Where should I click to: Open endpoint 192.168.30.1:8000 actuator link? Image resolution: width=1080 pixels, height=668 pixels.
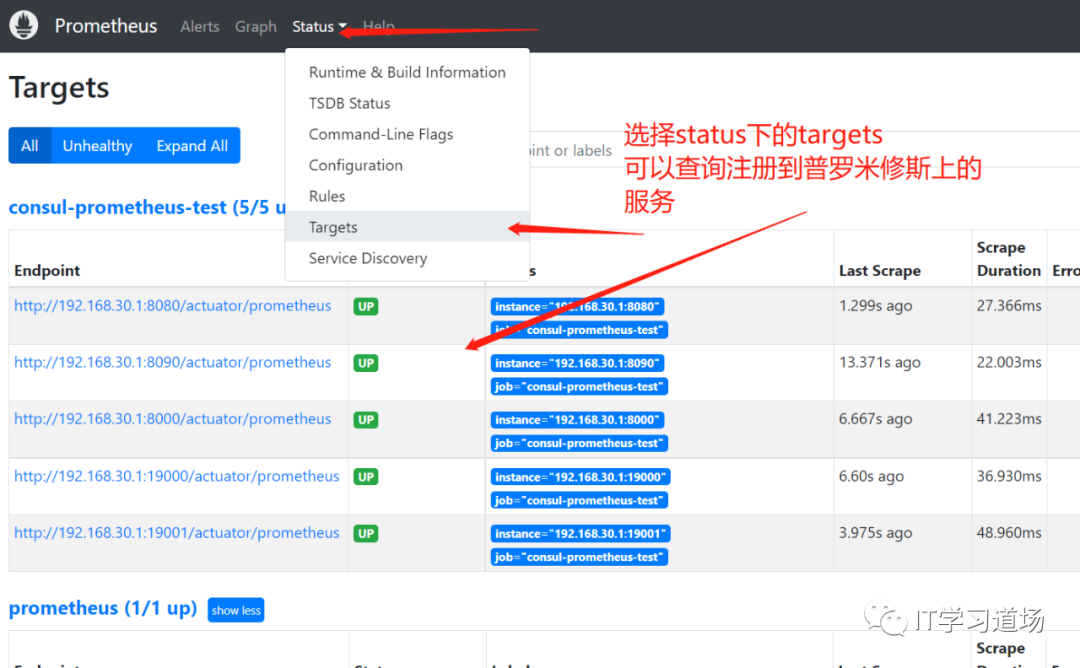[172, 419]
